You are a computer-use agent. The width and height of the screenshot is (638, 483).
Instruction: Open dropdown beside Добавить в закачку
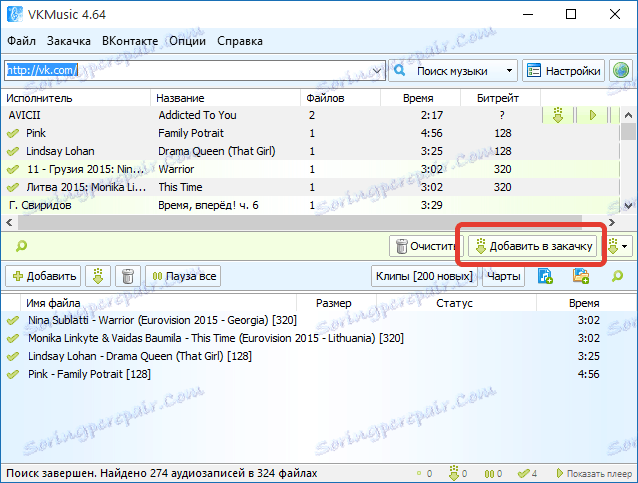point(625,246)
